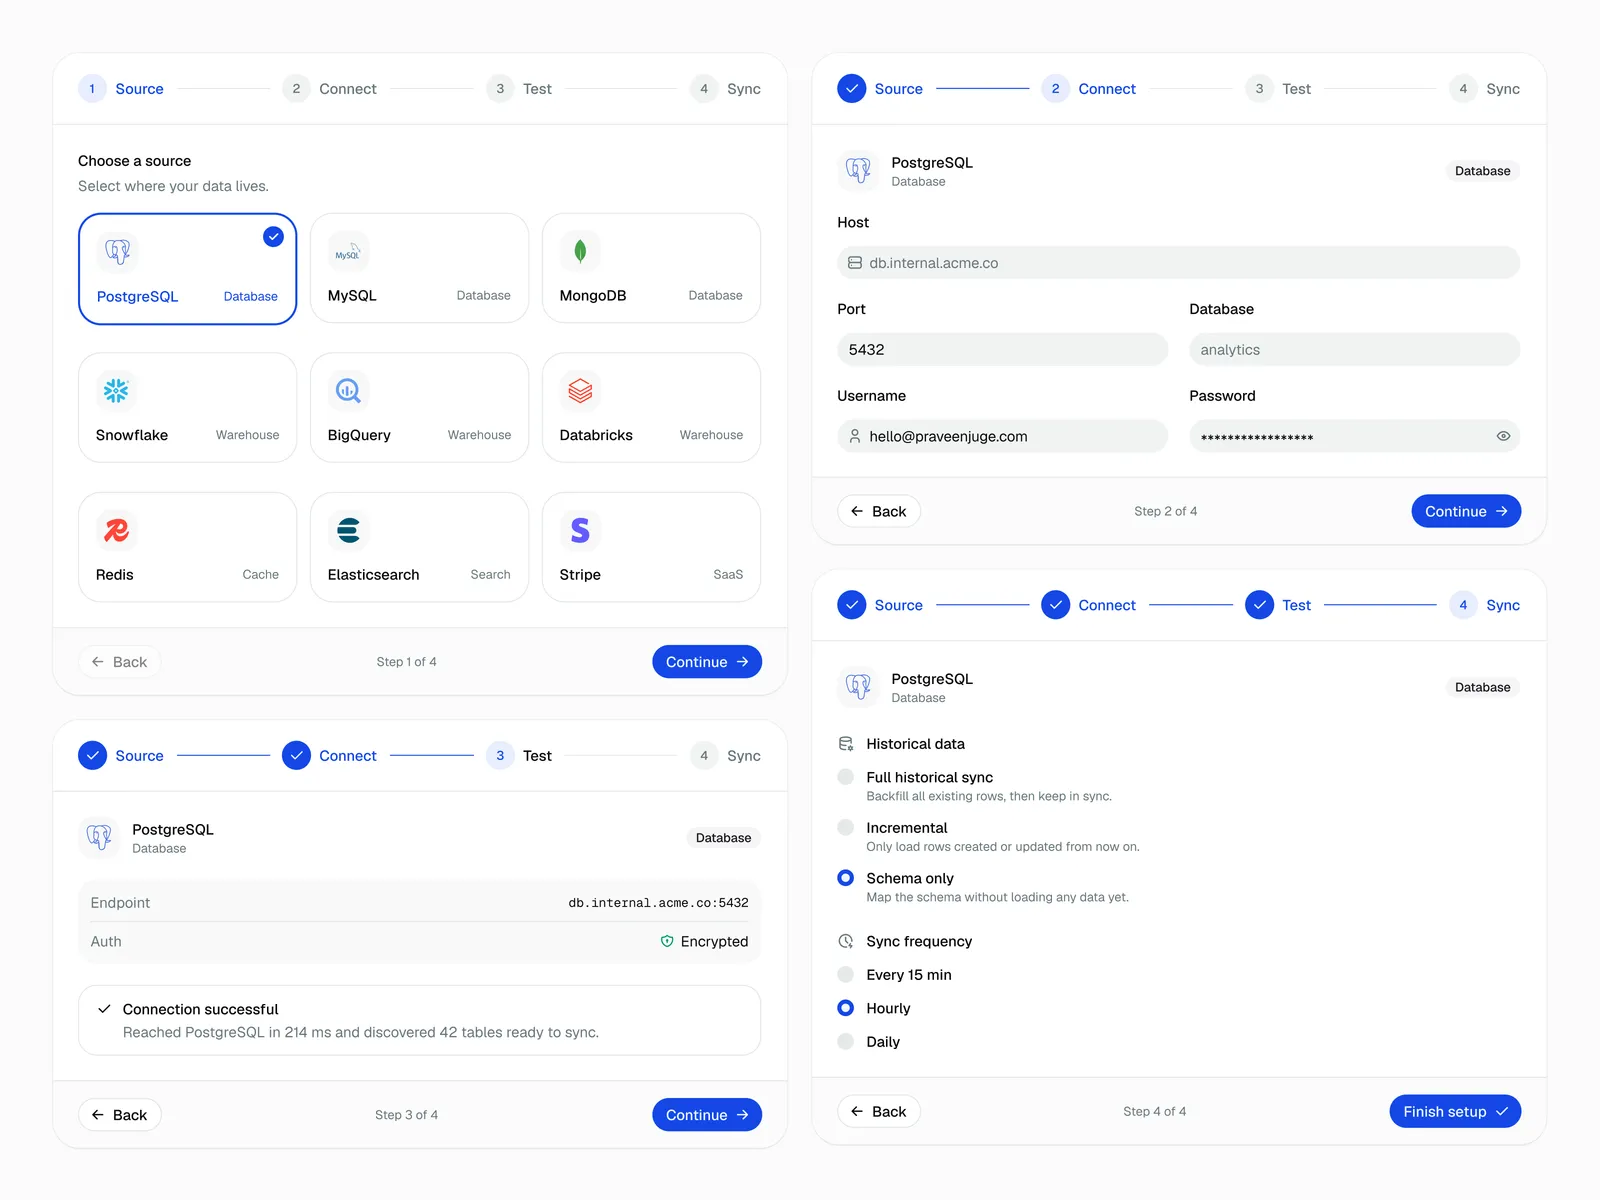Open step 2 Connect in Source panel stepper

330,89
